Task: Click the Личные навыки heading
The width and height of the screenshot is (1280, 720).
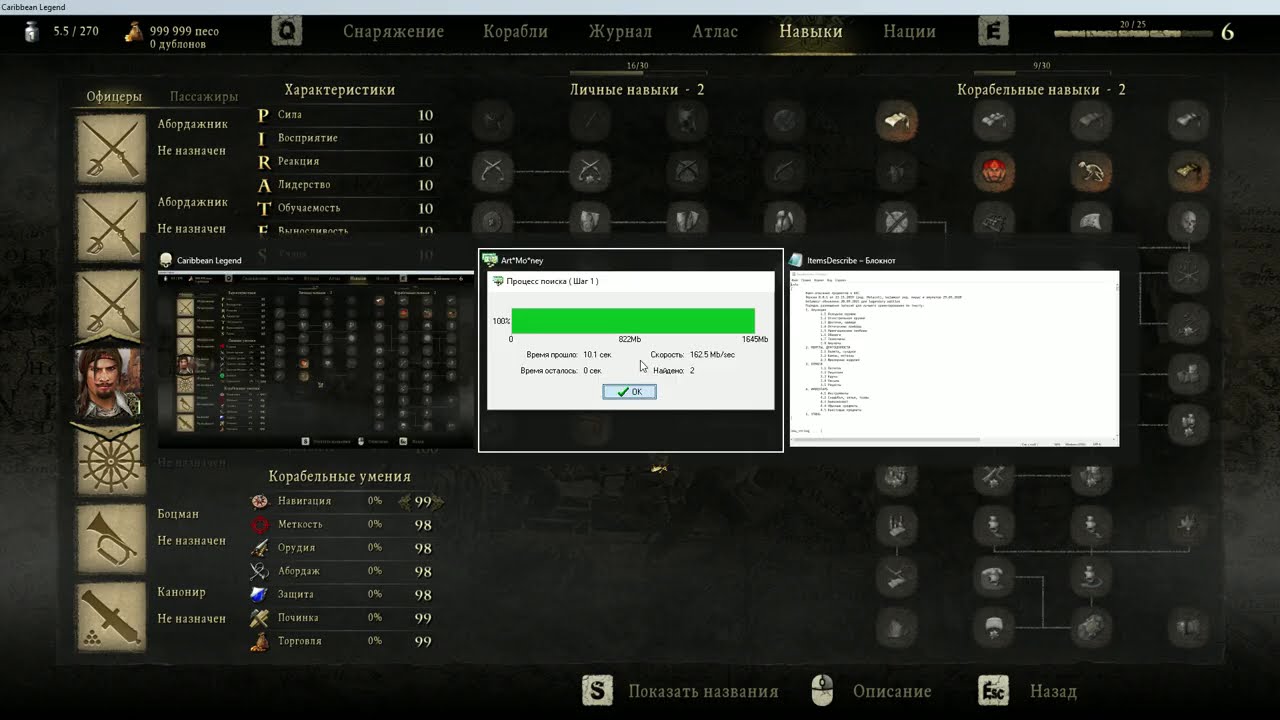Action: coord(637,90)
